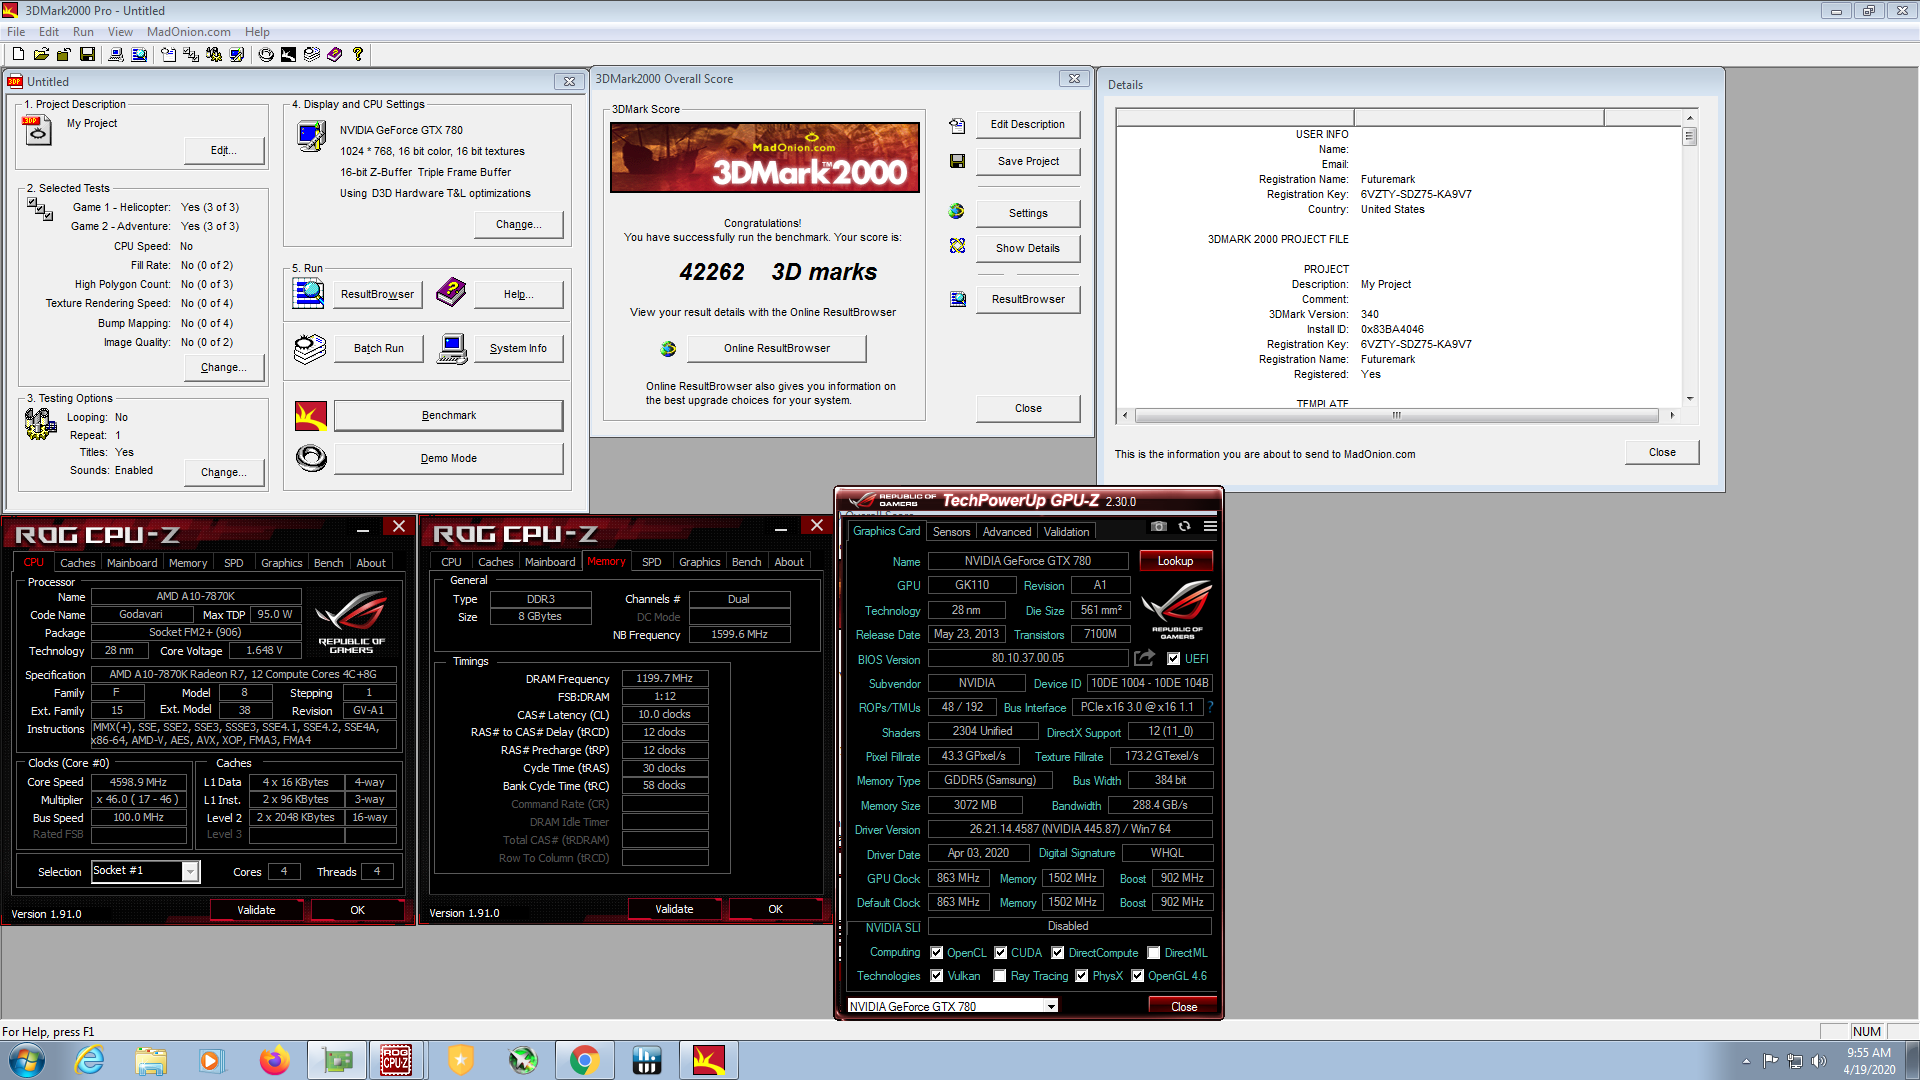Switch to Advanced tab in GPU-Z
The height and width of the screenshot is (1080, 1920).
tap(1006, 532)
